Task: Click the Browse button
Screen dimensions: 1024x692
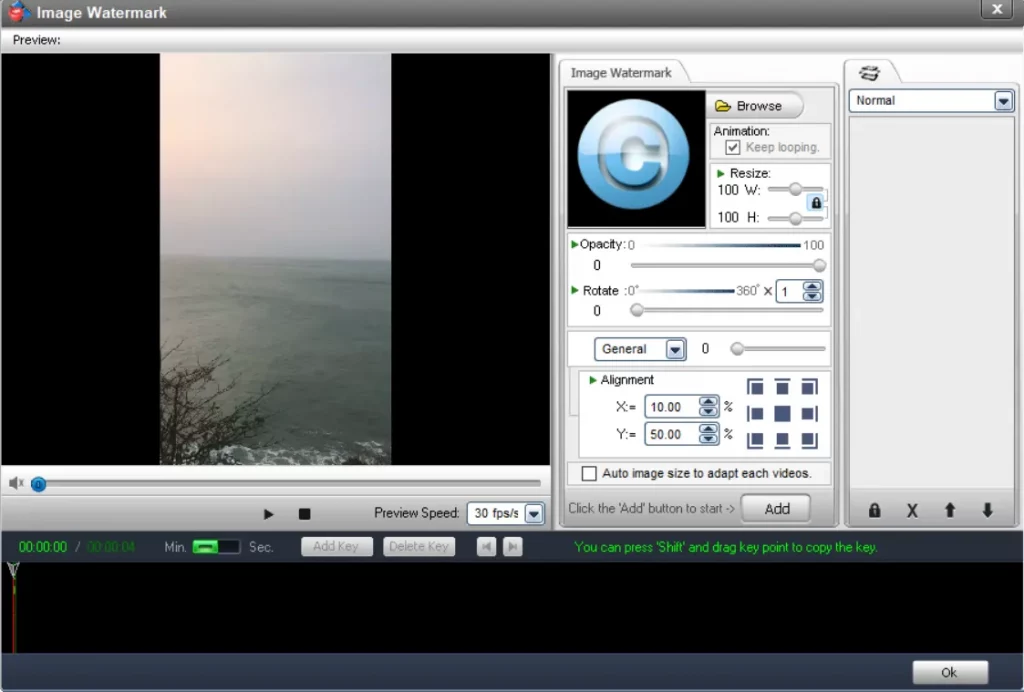Action: [757, 106]
